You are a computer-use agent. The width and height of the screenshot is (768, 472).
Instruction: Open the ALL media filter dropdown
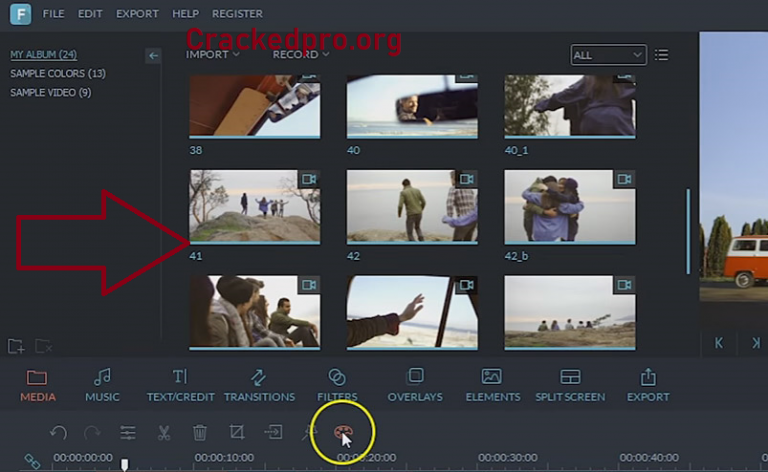(x=607, y=55)
